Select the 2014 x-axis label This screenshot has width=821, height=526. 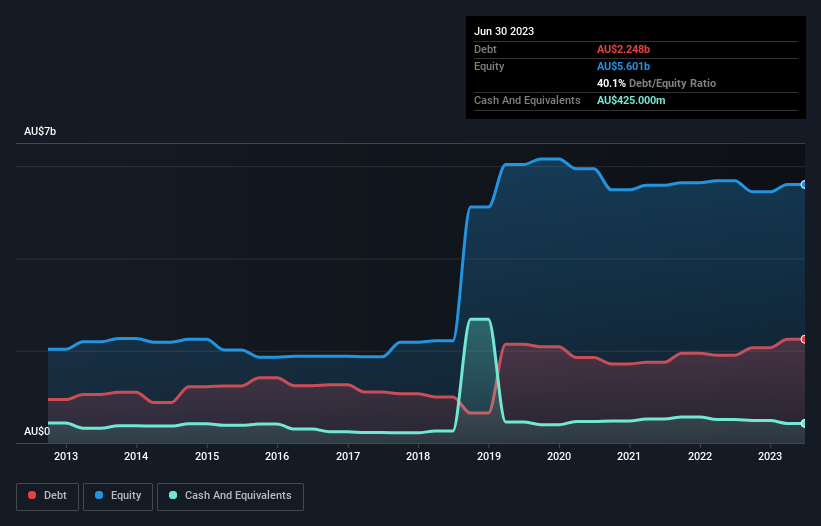coord(136,456)
